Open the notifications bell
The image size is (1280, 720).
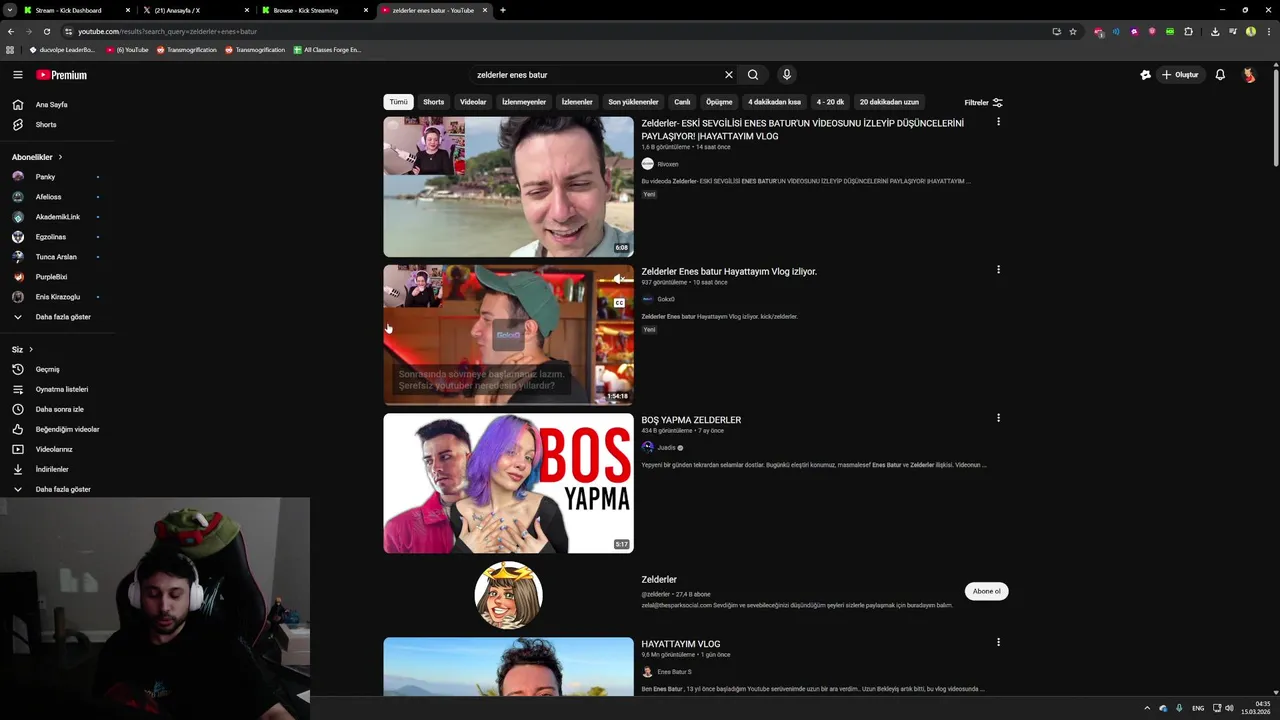[1220, 75]
